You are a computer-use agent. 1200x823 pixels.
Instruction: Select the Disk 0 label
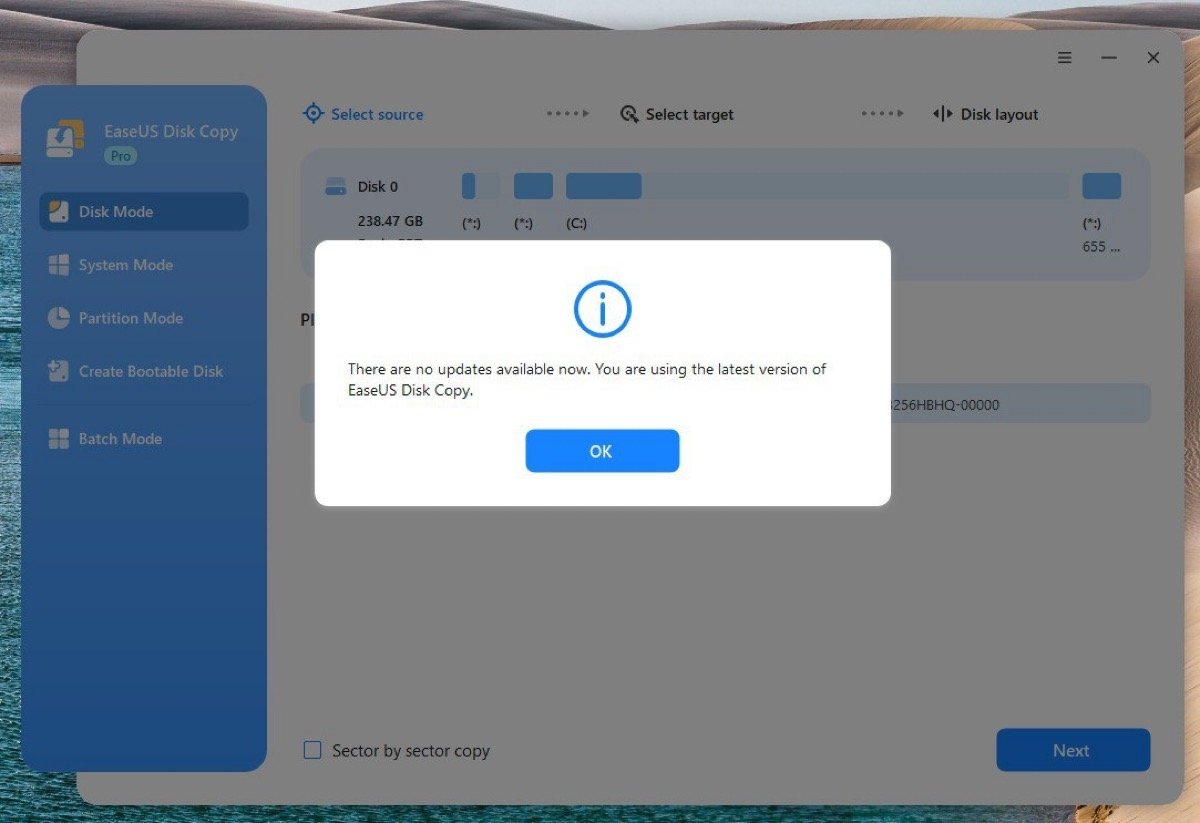pos(378,187)
